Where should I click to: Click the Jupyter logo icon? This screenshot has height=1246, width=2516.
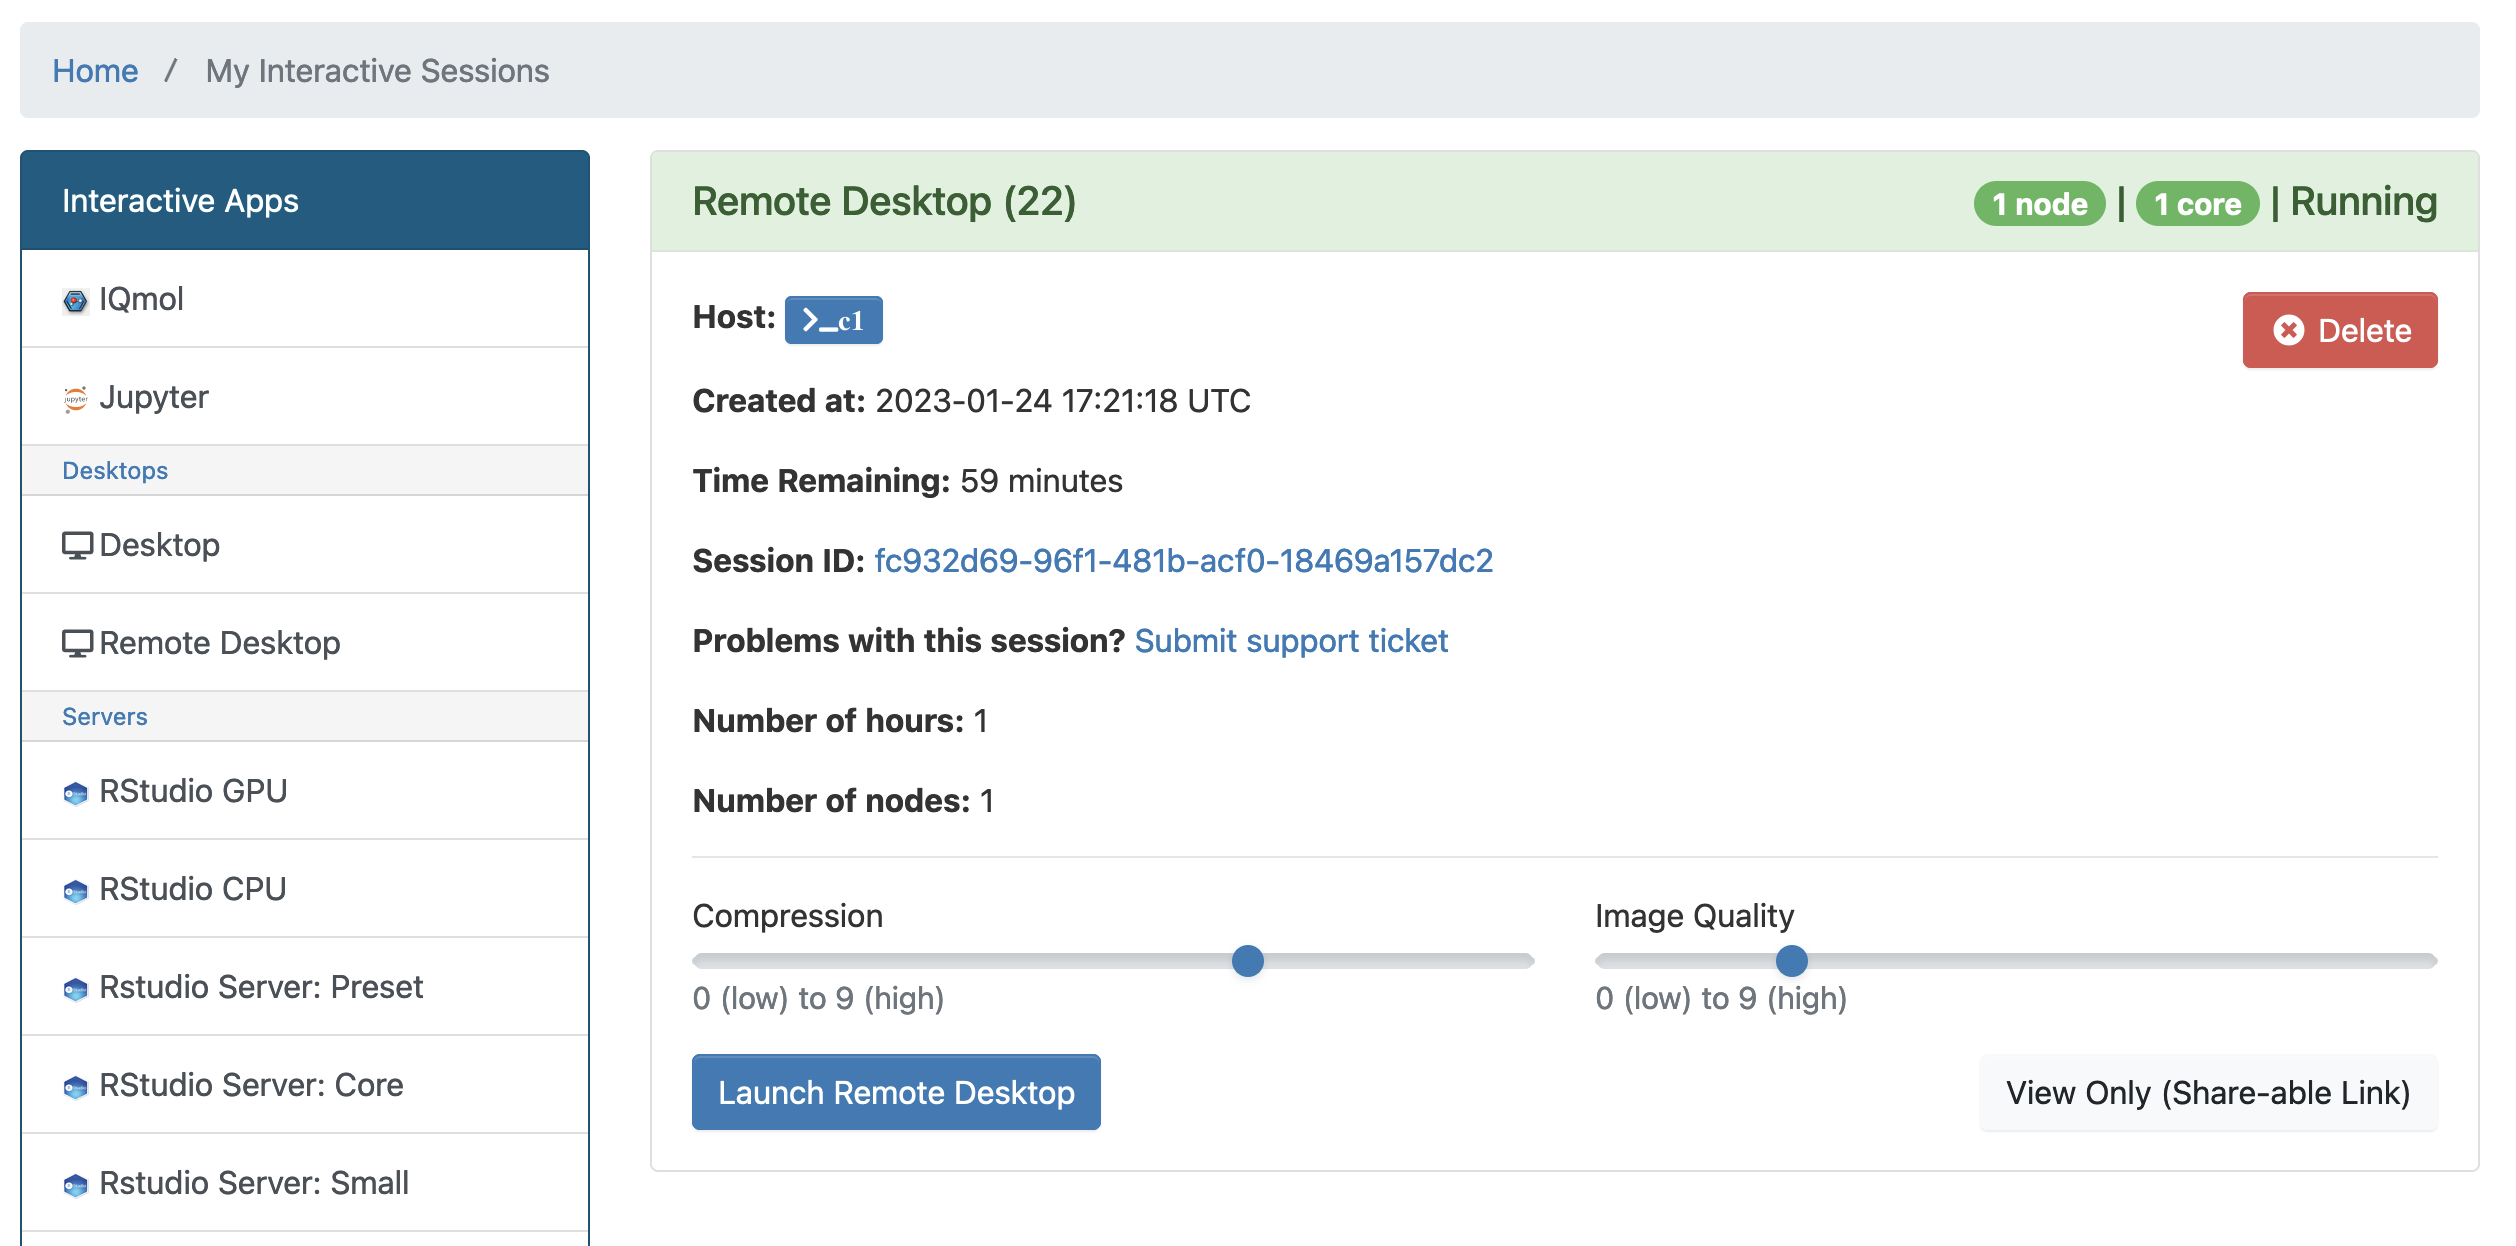pyautogui.click(x=75, y=398)
